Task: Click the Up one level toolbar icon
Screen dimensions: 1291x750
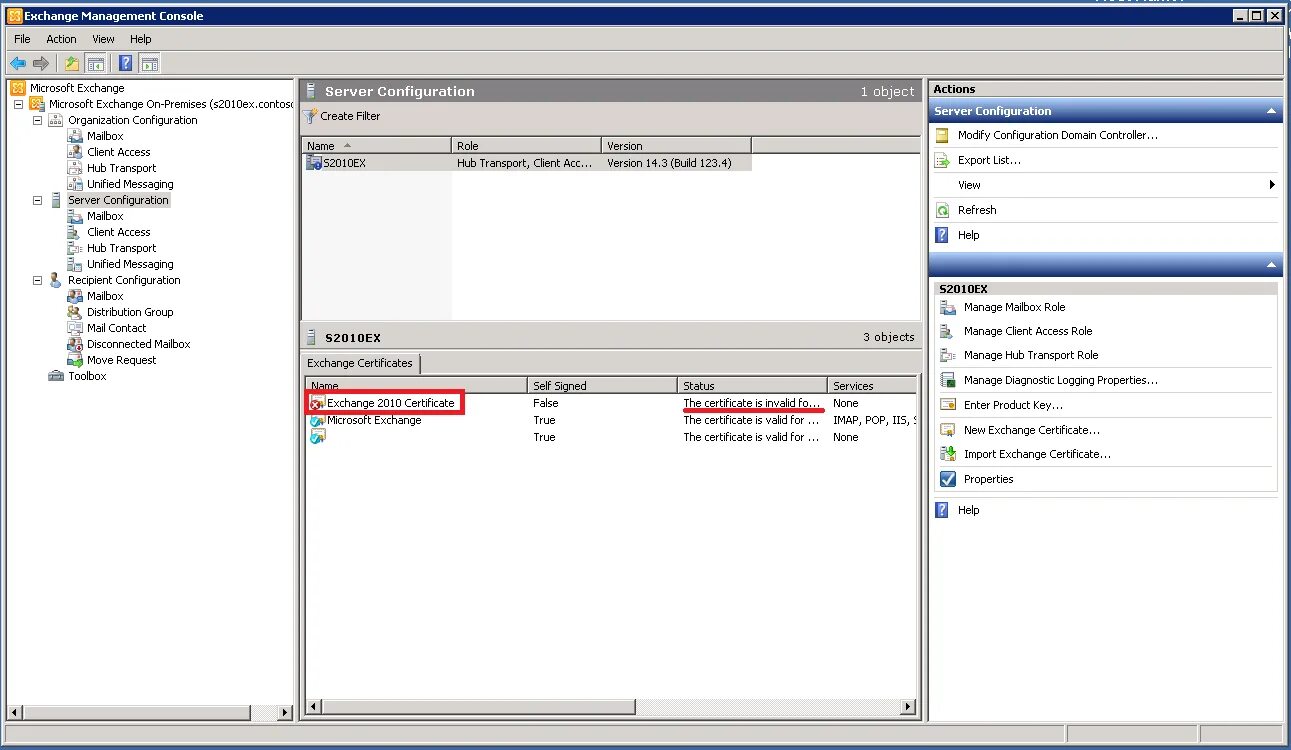Action: pyautogui.click(x=72, y=64)
